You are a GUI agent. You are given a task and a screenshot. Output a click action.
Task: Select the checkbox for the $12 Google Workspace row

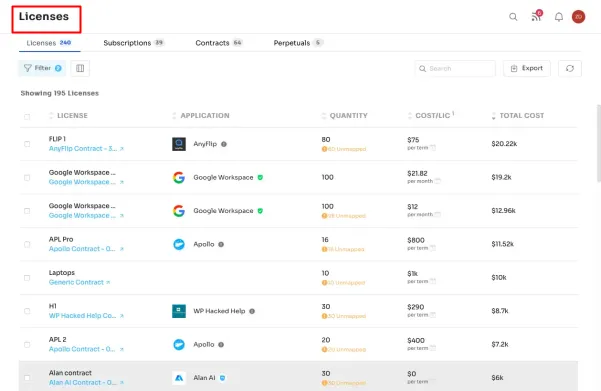[27, 211]
